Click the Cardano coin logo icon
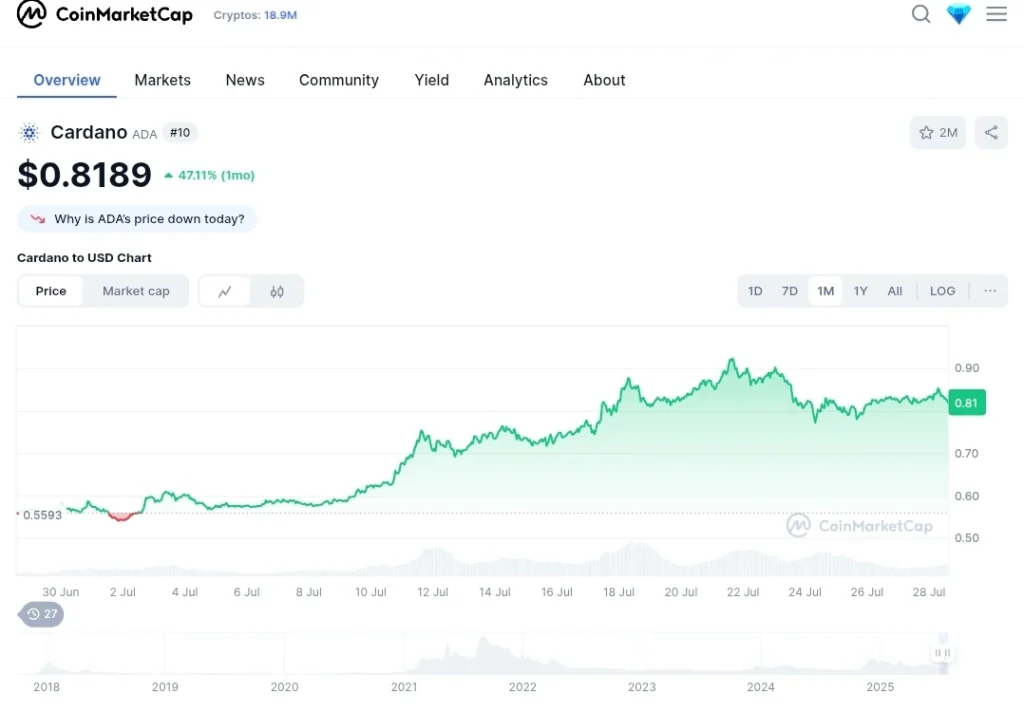 pos(29,133)
